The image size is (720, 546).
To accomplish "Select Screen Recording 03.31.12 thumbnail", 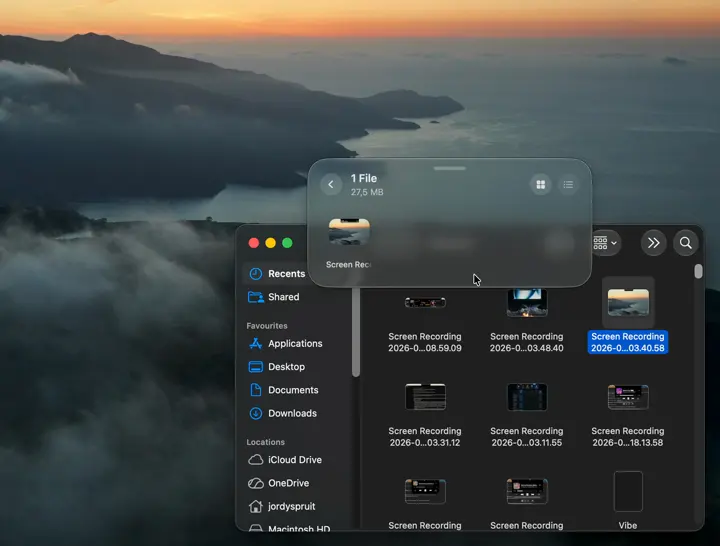I will 425,397.
